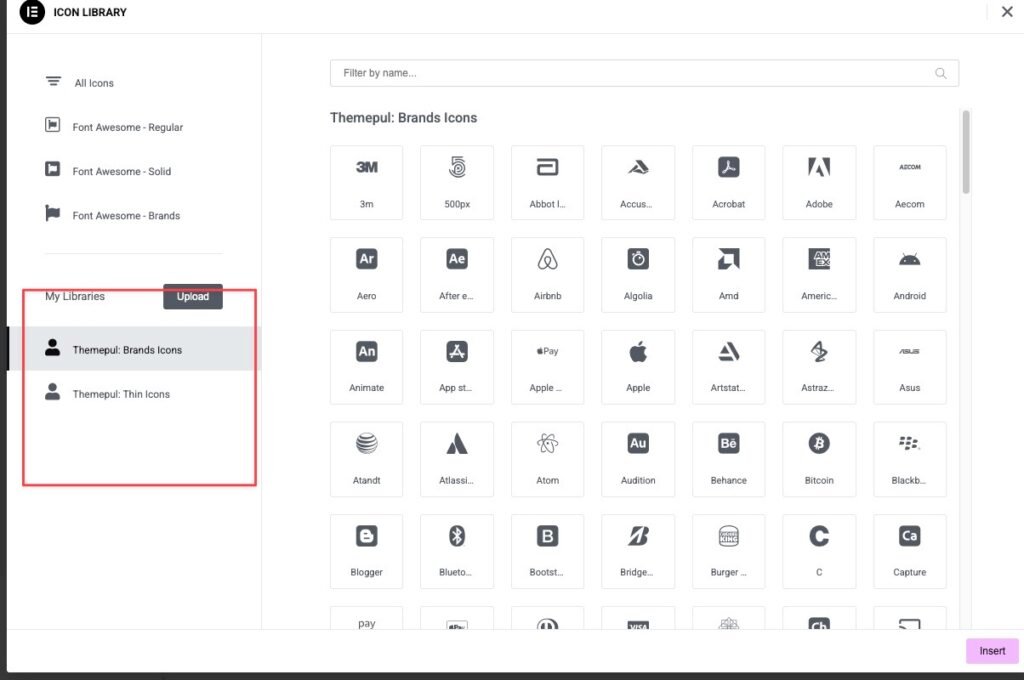Pick the Acrobat icon
This screenshot has width=1024, height=680.
click(728, 182)
